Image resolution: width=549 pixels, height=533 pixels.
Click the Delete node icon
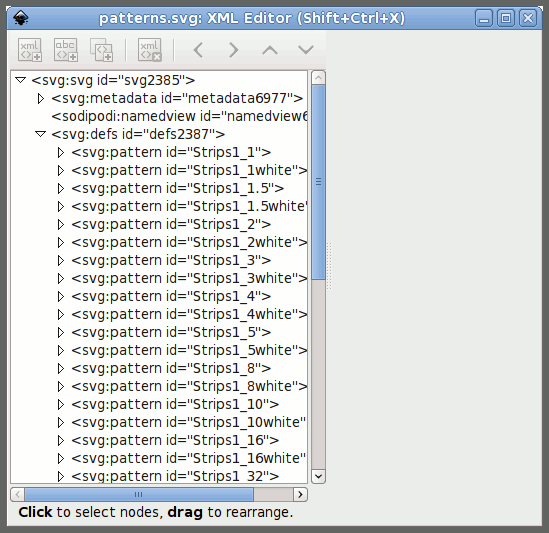tap(150, 50)
